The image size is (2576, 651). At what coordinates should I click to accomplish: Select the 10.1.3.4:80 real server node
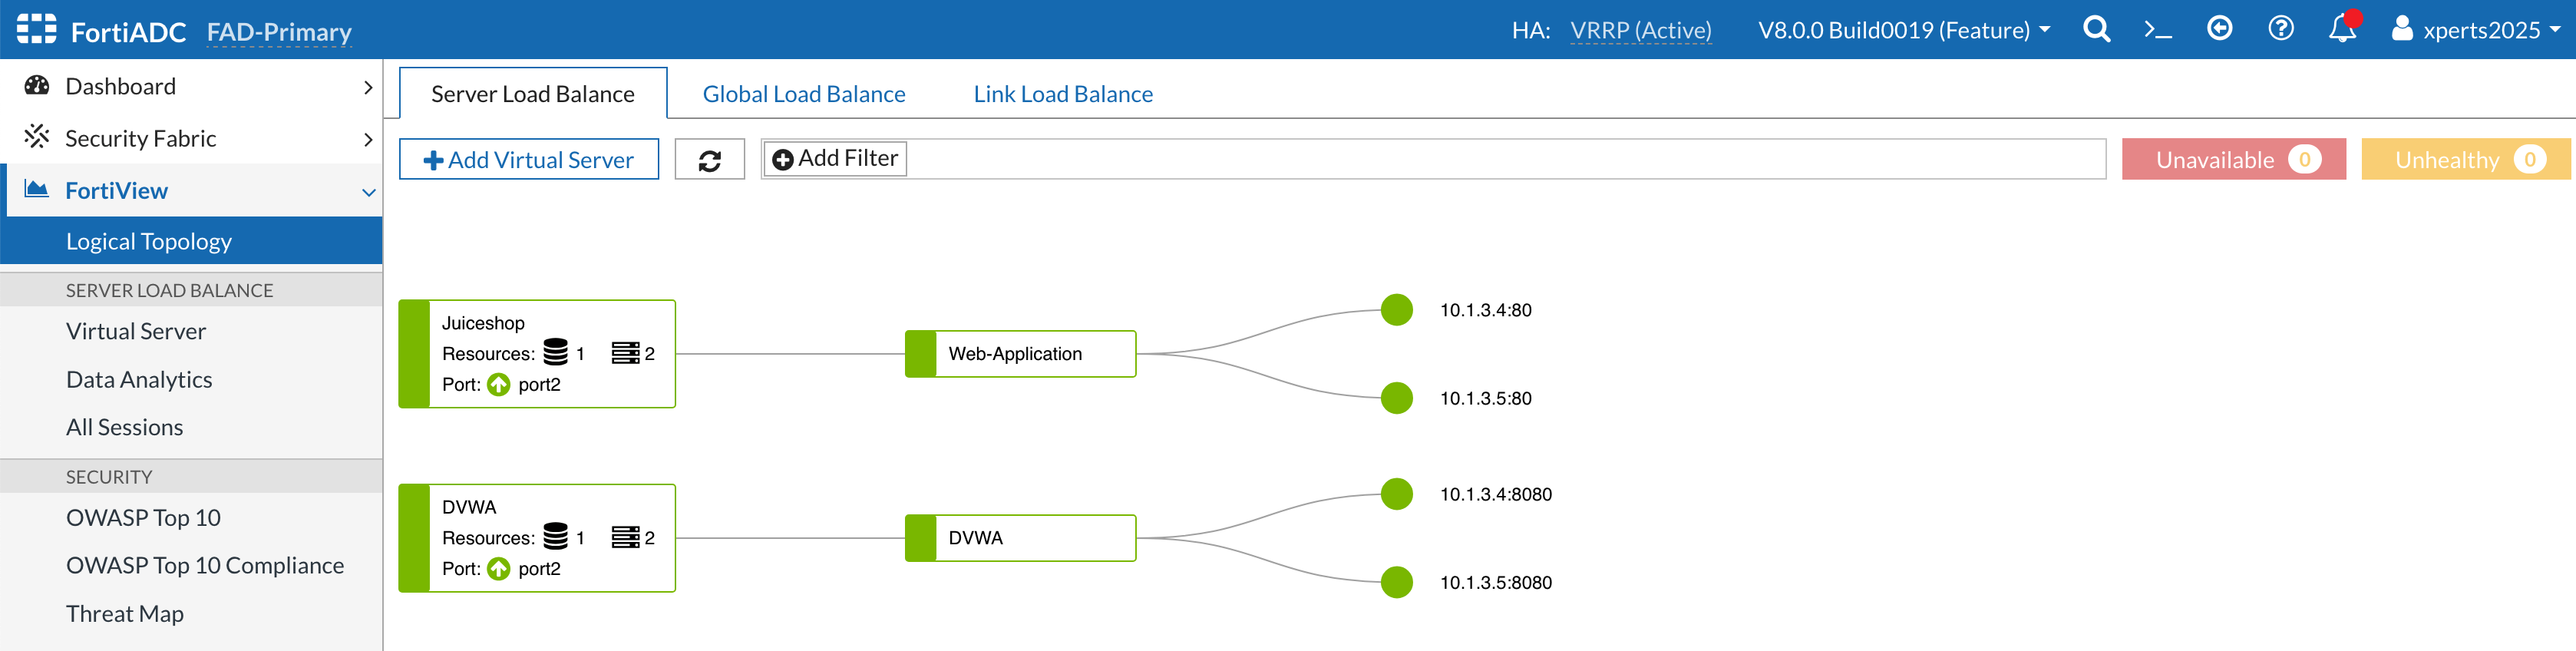pos(1396,310)
